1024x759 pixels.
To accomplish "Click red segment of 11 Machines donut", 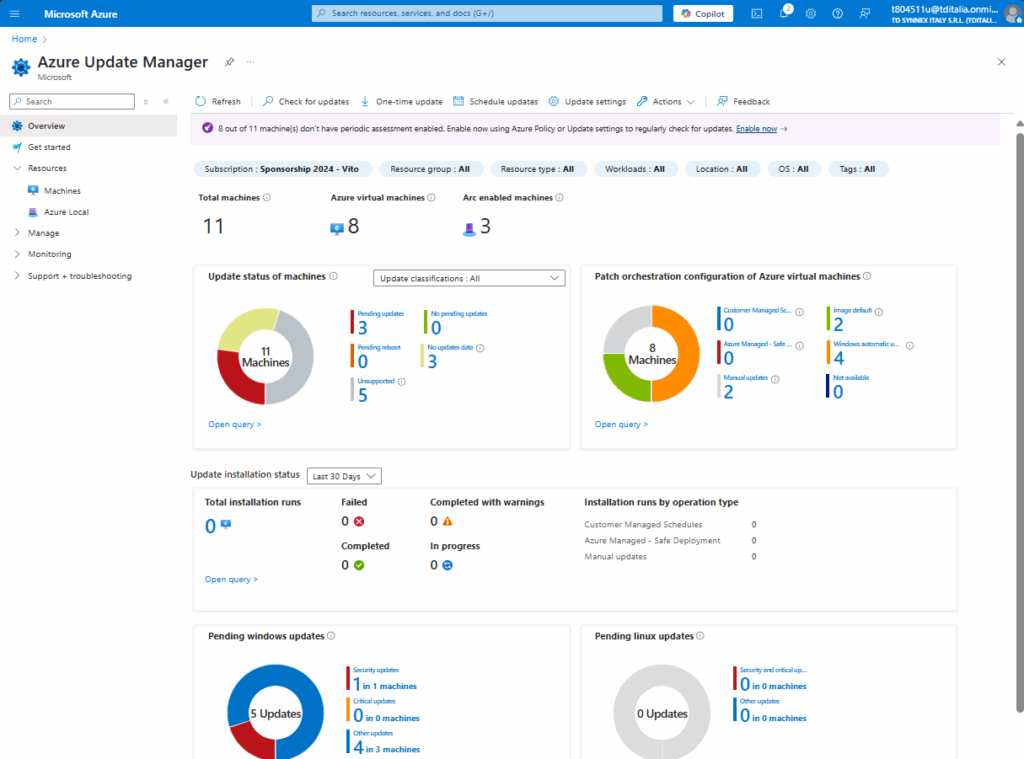I will [236, 380].
